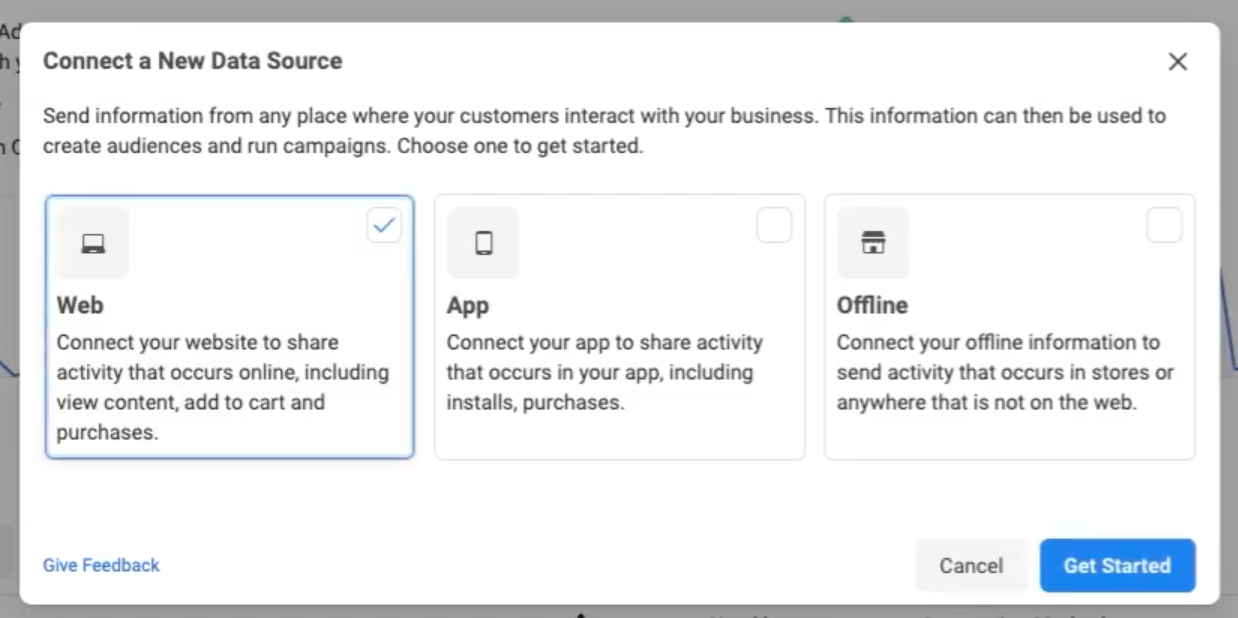
Task: Dismiss the dialog with the X
Action: pos(1177,61)
